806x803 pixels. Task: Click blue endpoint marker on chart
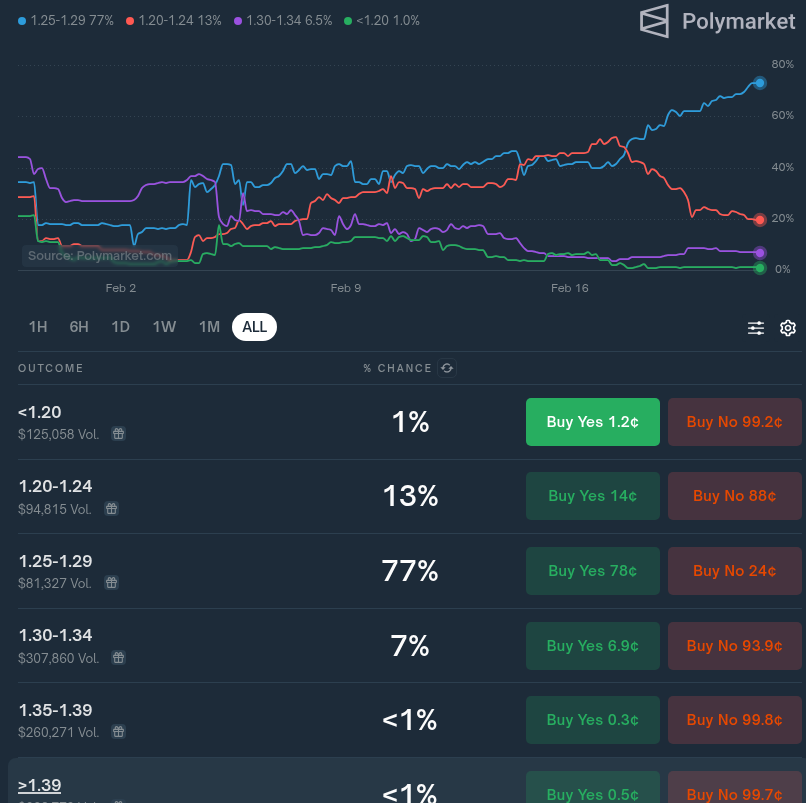pyautogui.click(x=760, y=83)
